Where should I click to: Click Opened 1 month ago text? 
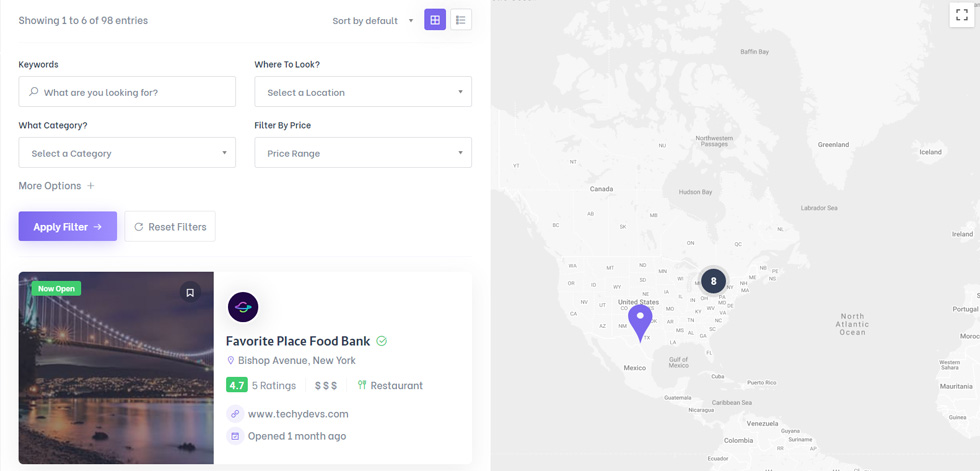(297, 436)
